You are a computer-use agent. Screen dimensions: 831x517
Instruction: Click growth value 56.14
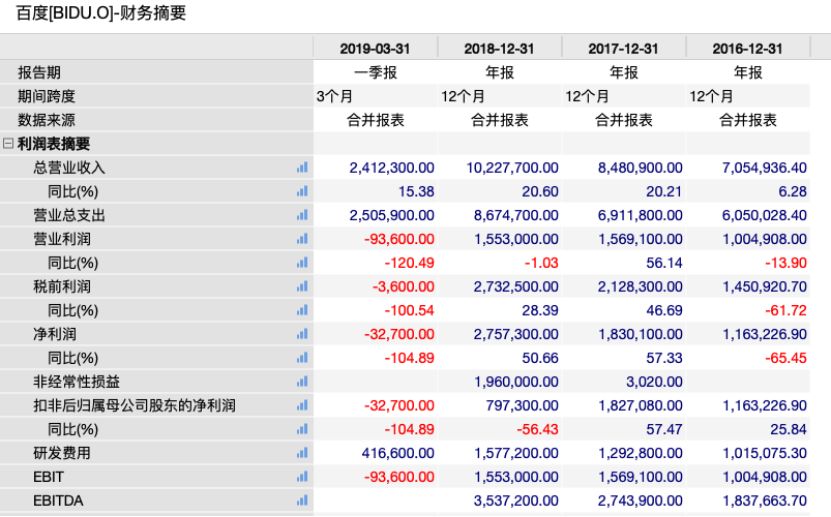click(665, 263)
